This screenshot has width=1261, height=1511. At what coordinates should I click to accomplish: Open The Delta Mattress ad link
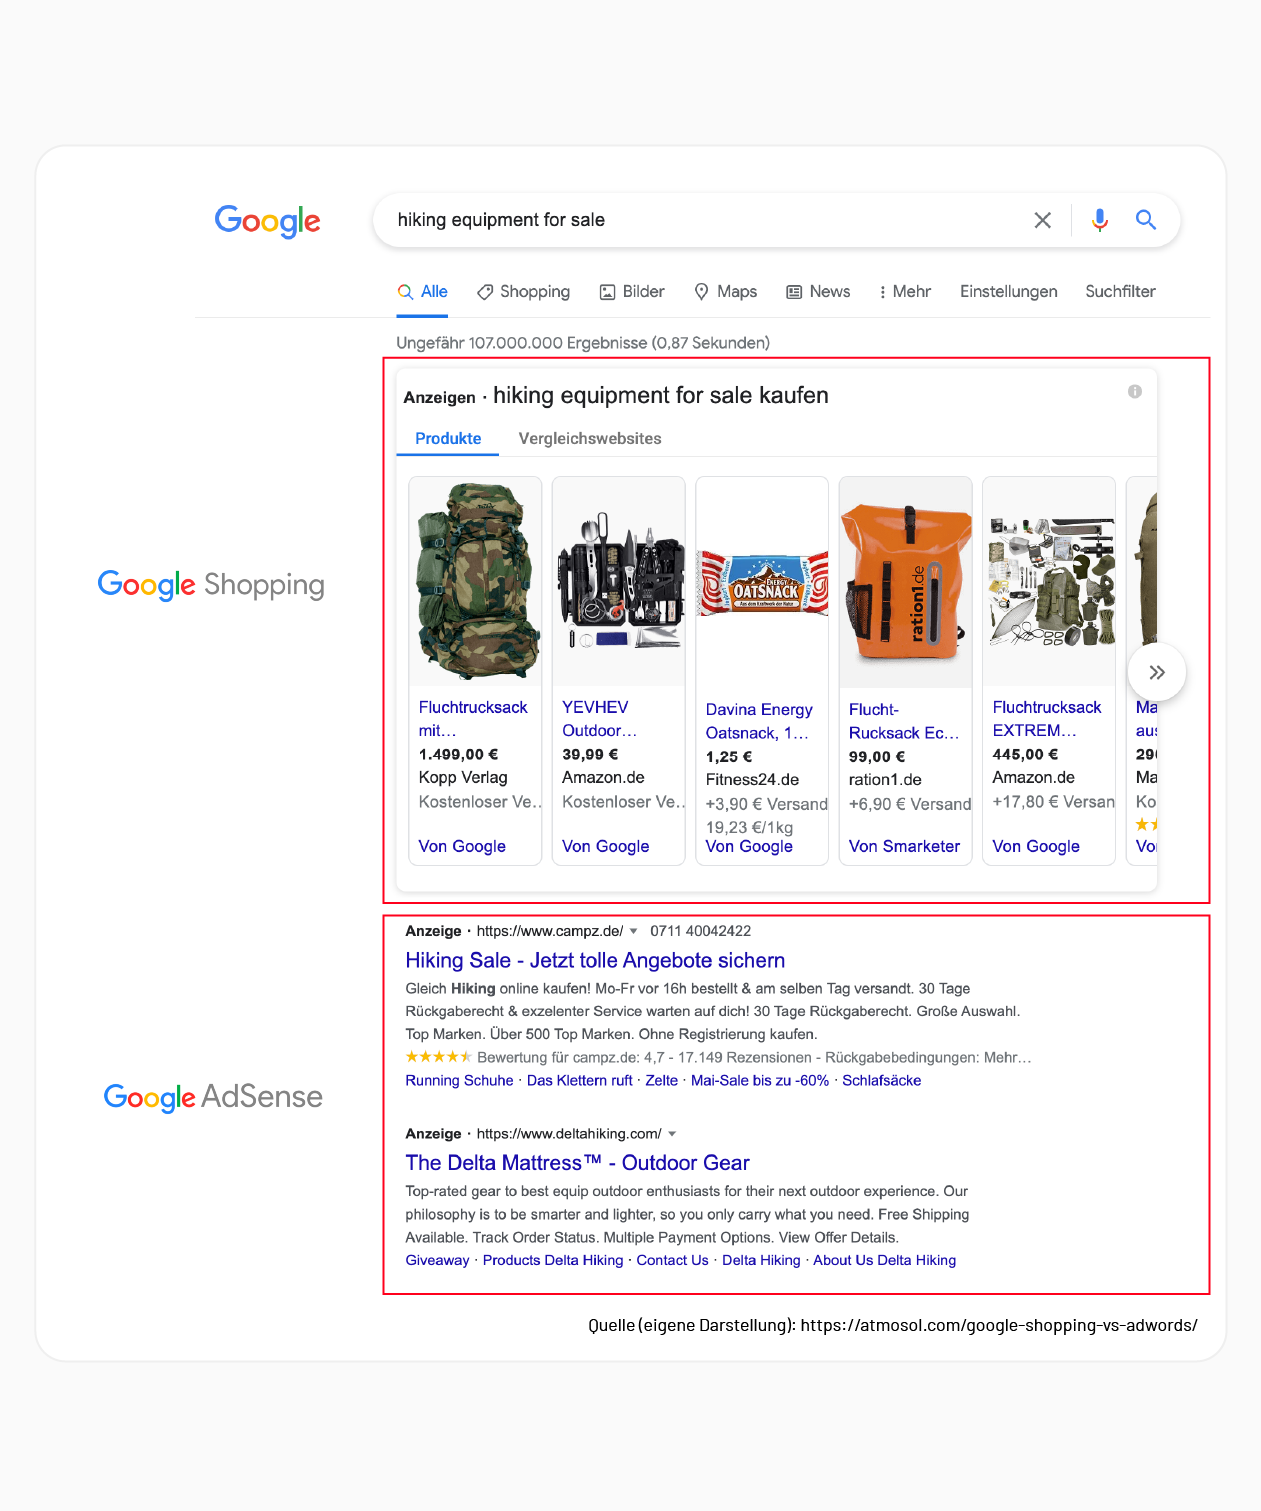pyautogui.click(x=577, y=1163)
